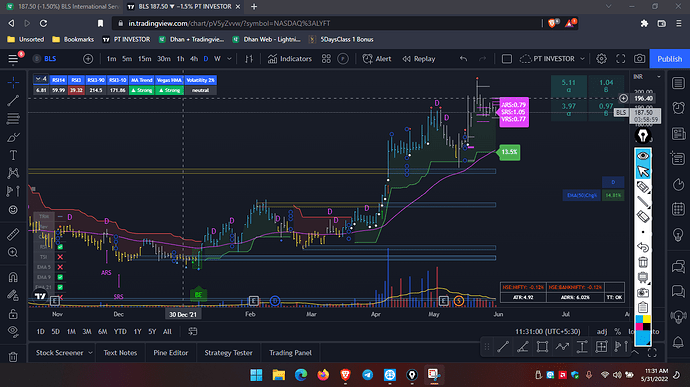
Task: Toggle percent scale on price axis
Action: pos(617,332)
